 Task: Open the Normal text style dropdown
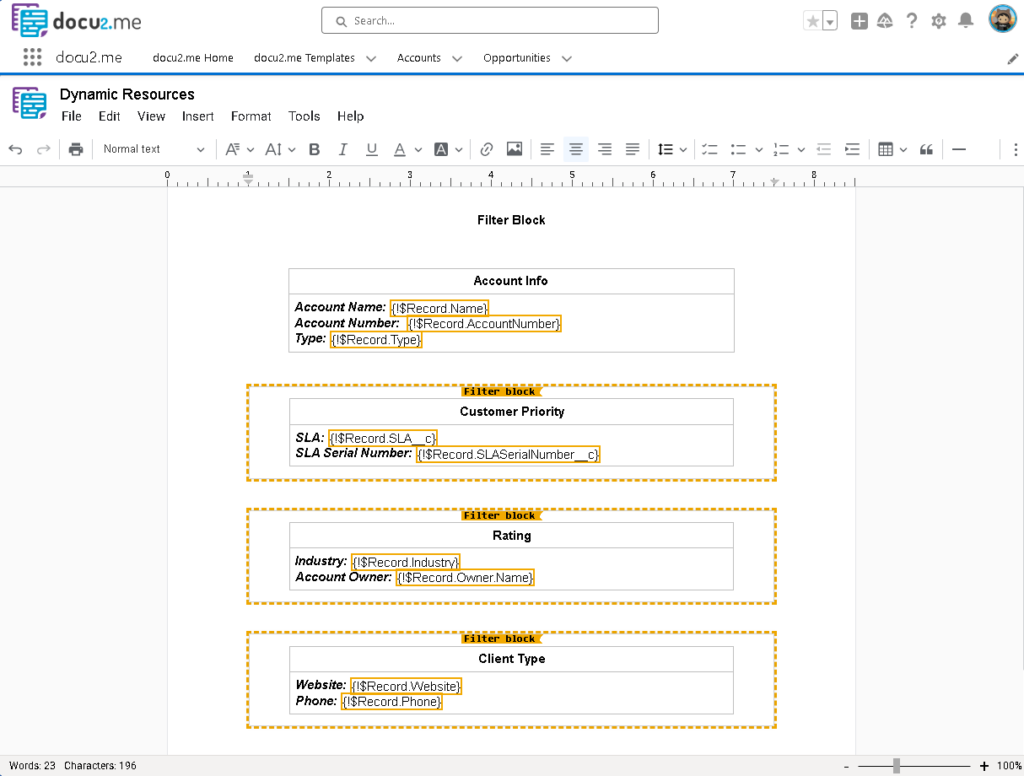click(153, 150)
